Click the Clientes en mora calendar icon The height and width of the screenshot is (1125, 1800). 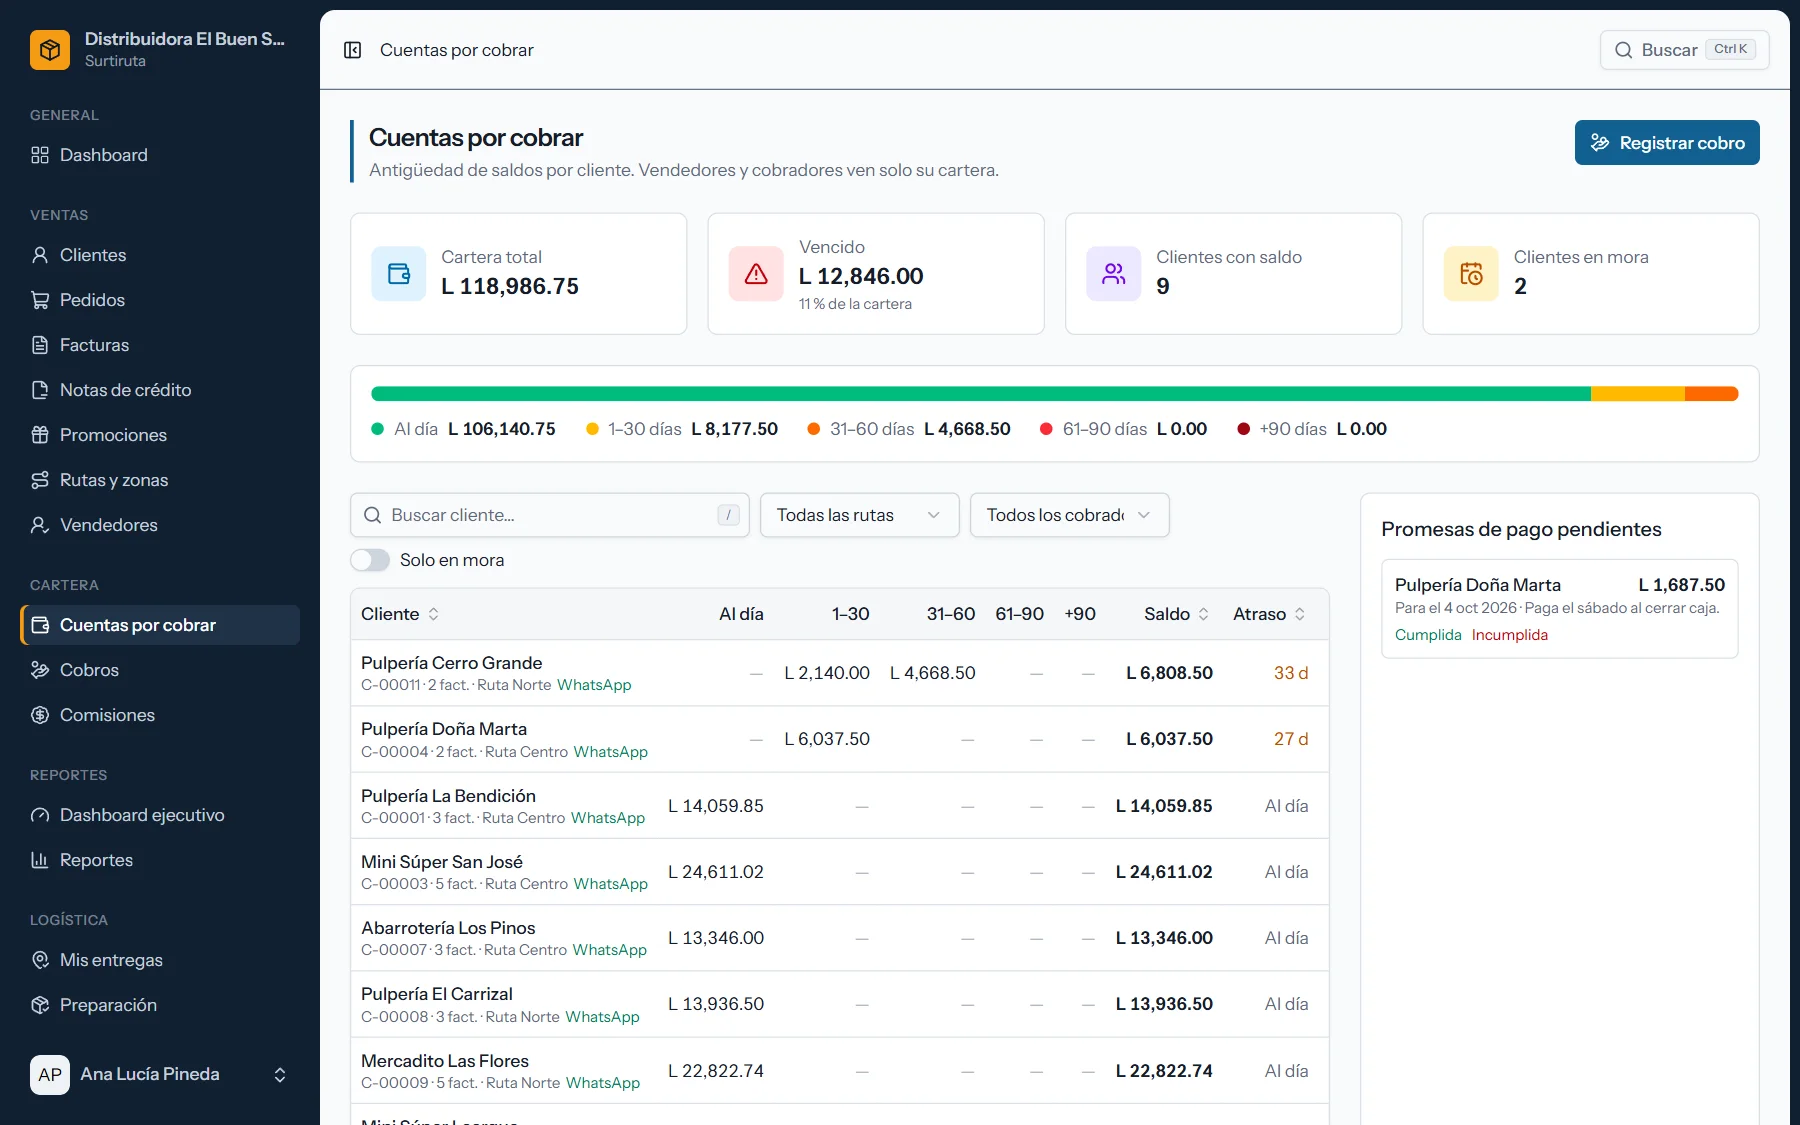click(x=1471, y=274)
